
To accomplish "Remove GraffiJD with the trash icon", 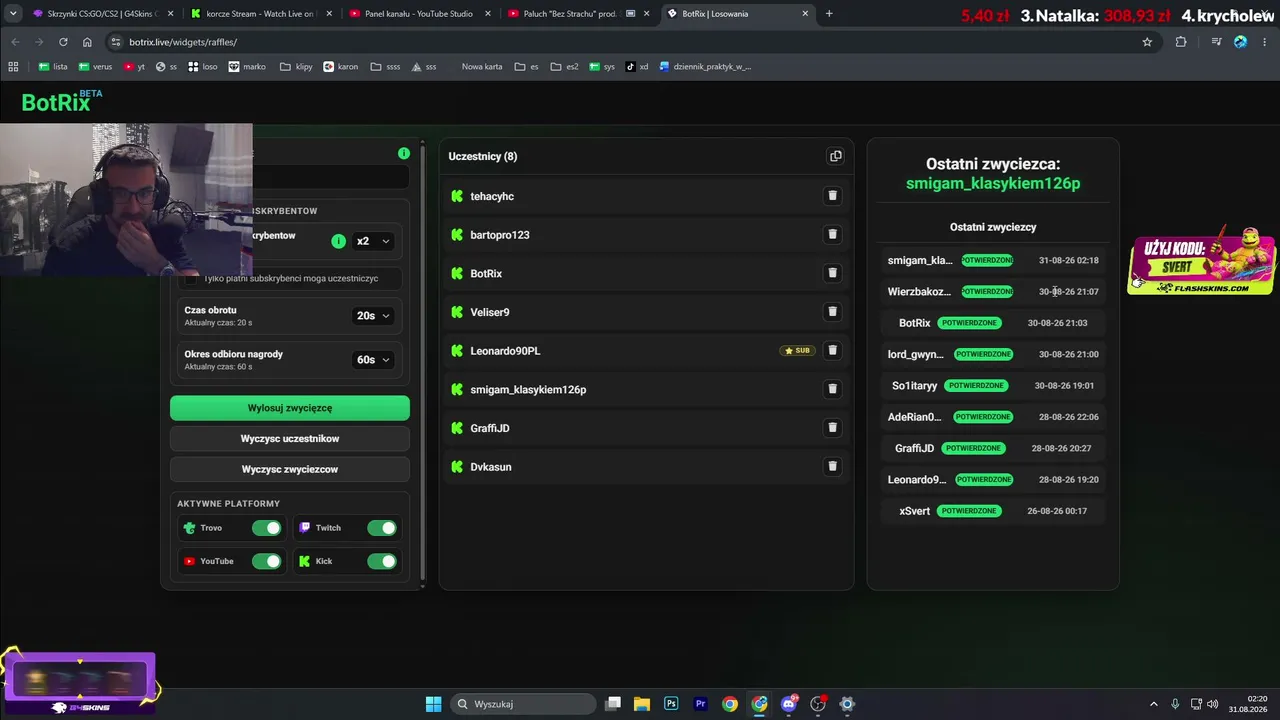I will pyautogui.click(x=832, y=428).
